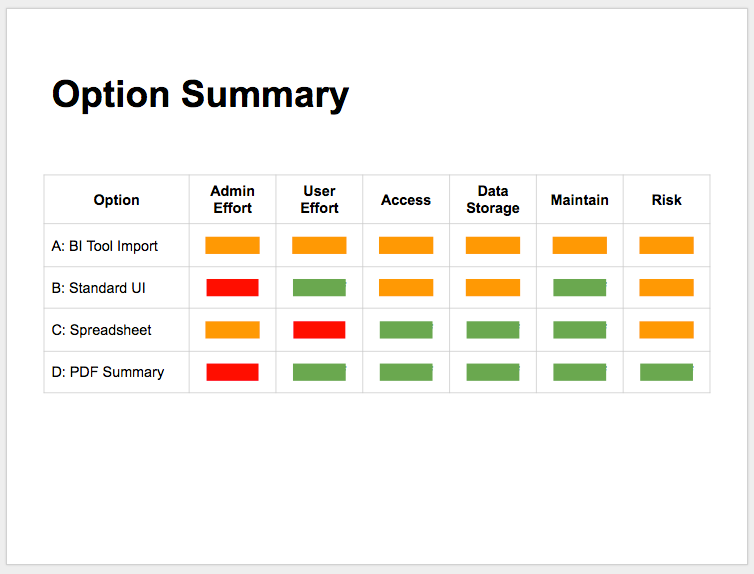The width and height of the screenshot is (754, 574).
Task: Select orange Risk bar for BI Tool Import
Action: coord(667,246)
